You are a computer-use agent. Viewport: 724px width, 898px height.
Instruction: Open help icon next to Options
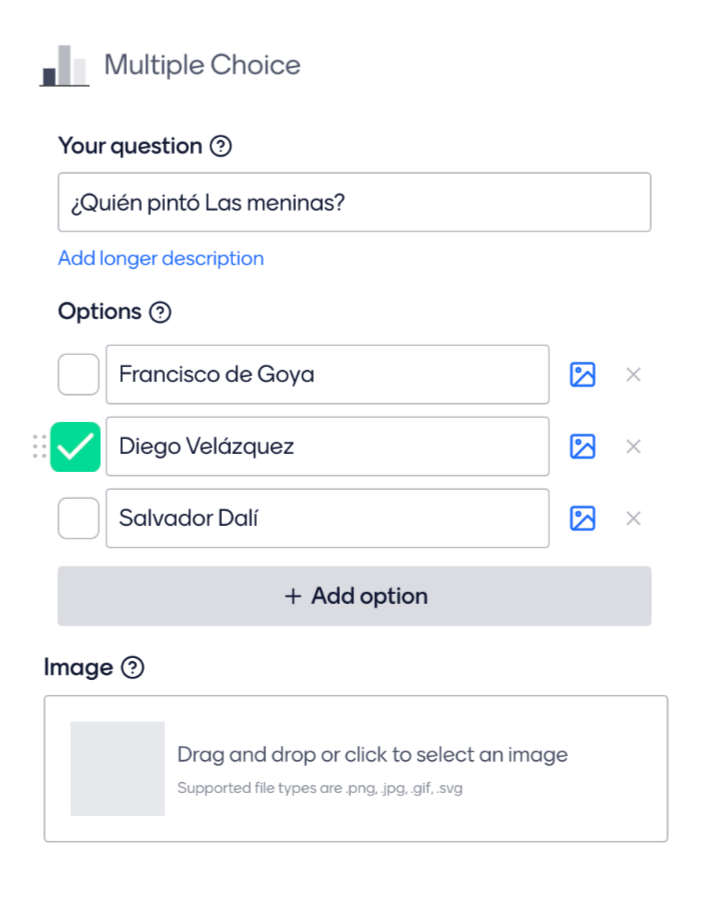(x=160, y=312)
